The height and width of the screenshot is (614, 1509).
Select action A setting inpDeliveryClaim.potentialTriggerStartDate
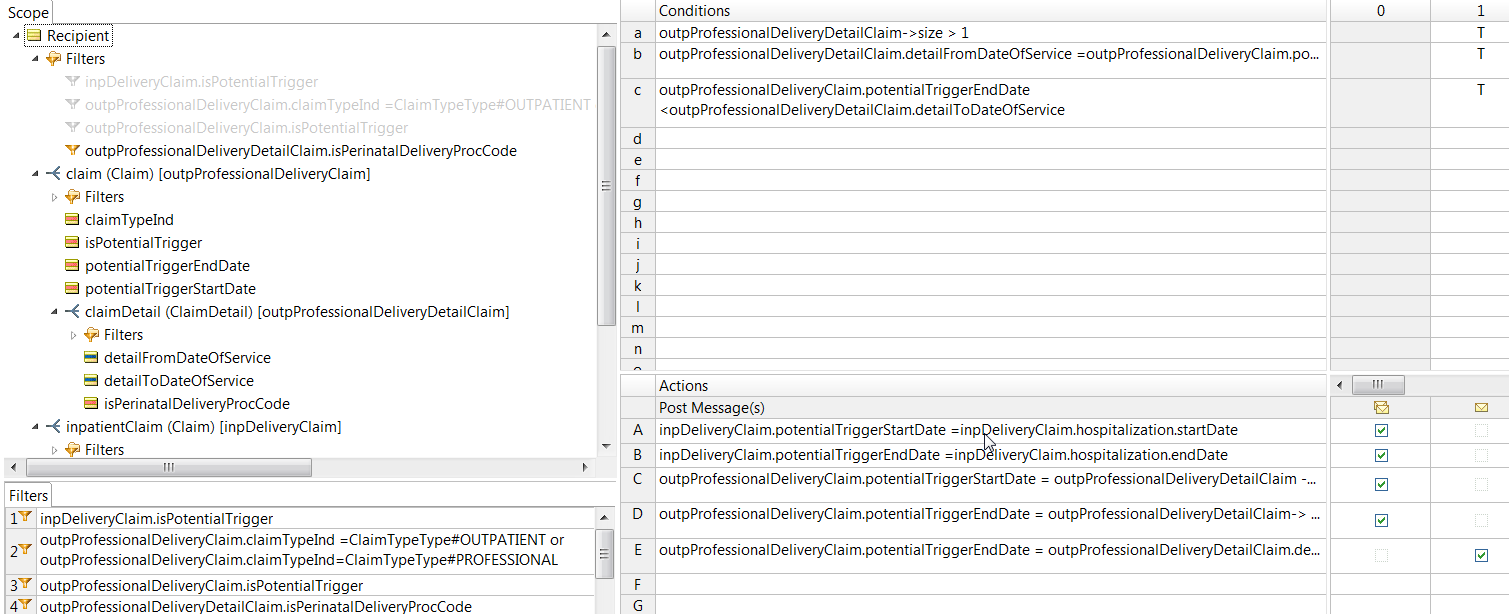[x=991, y=431]
